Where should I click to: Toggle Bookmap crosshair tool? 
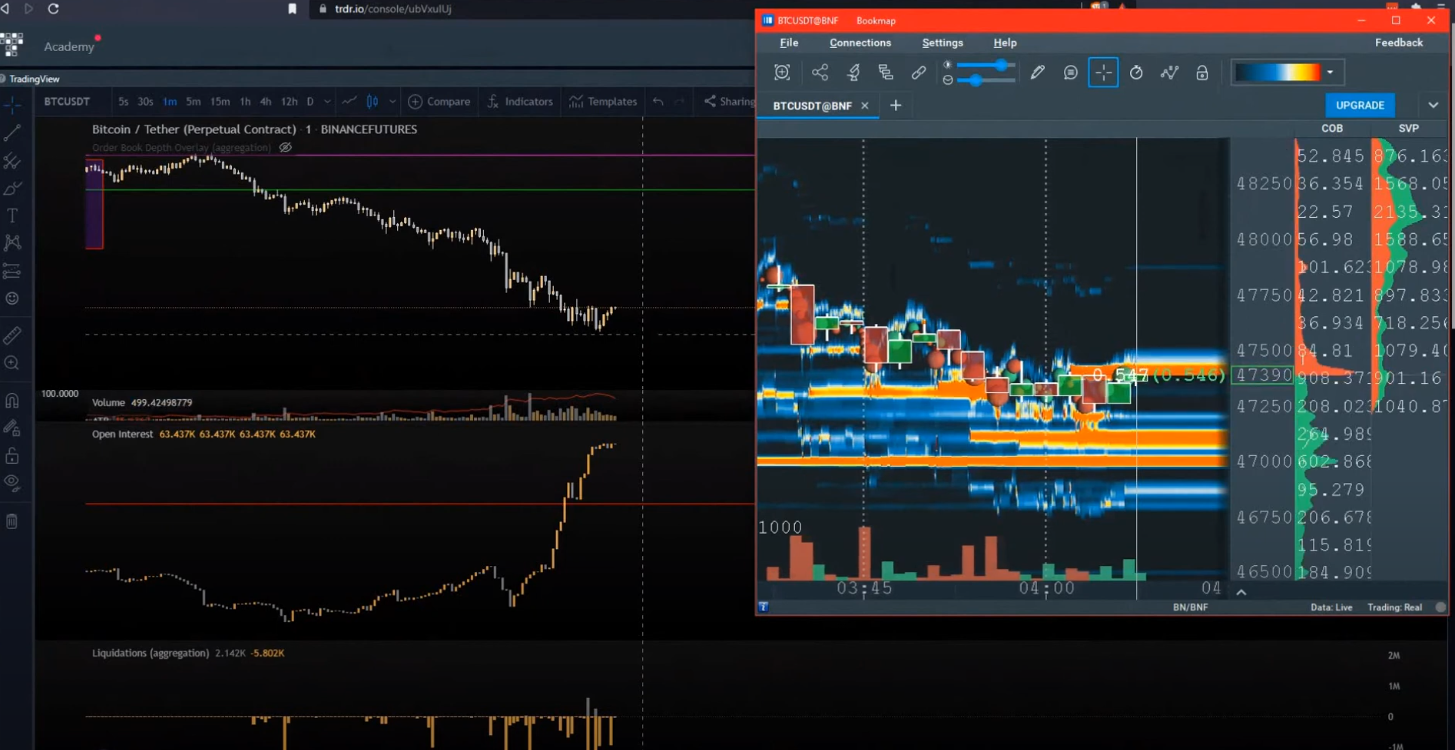tap(1103, 72)
